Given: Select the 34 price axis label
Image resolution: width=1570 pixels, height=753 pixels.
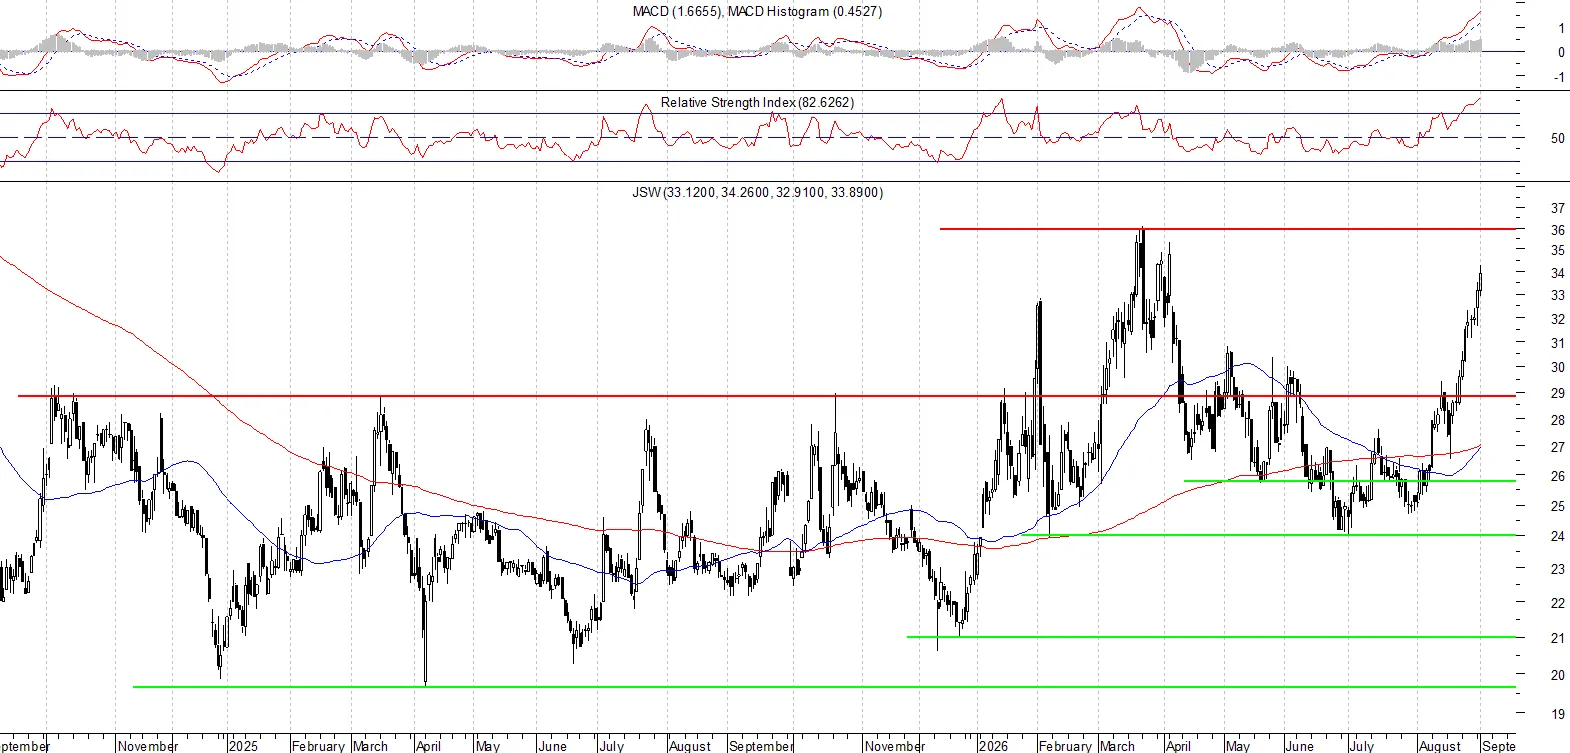Looking at the screenshot, I should tap(1558, 273).
